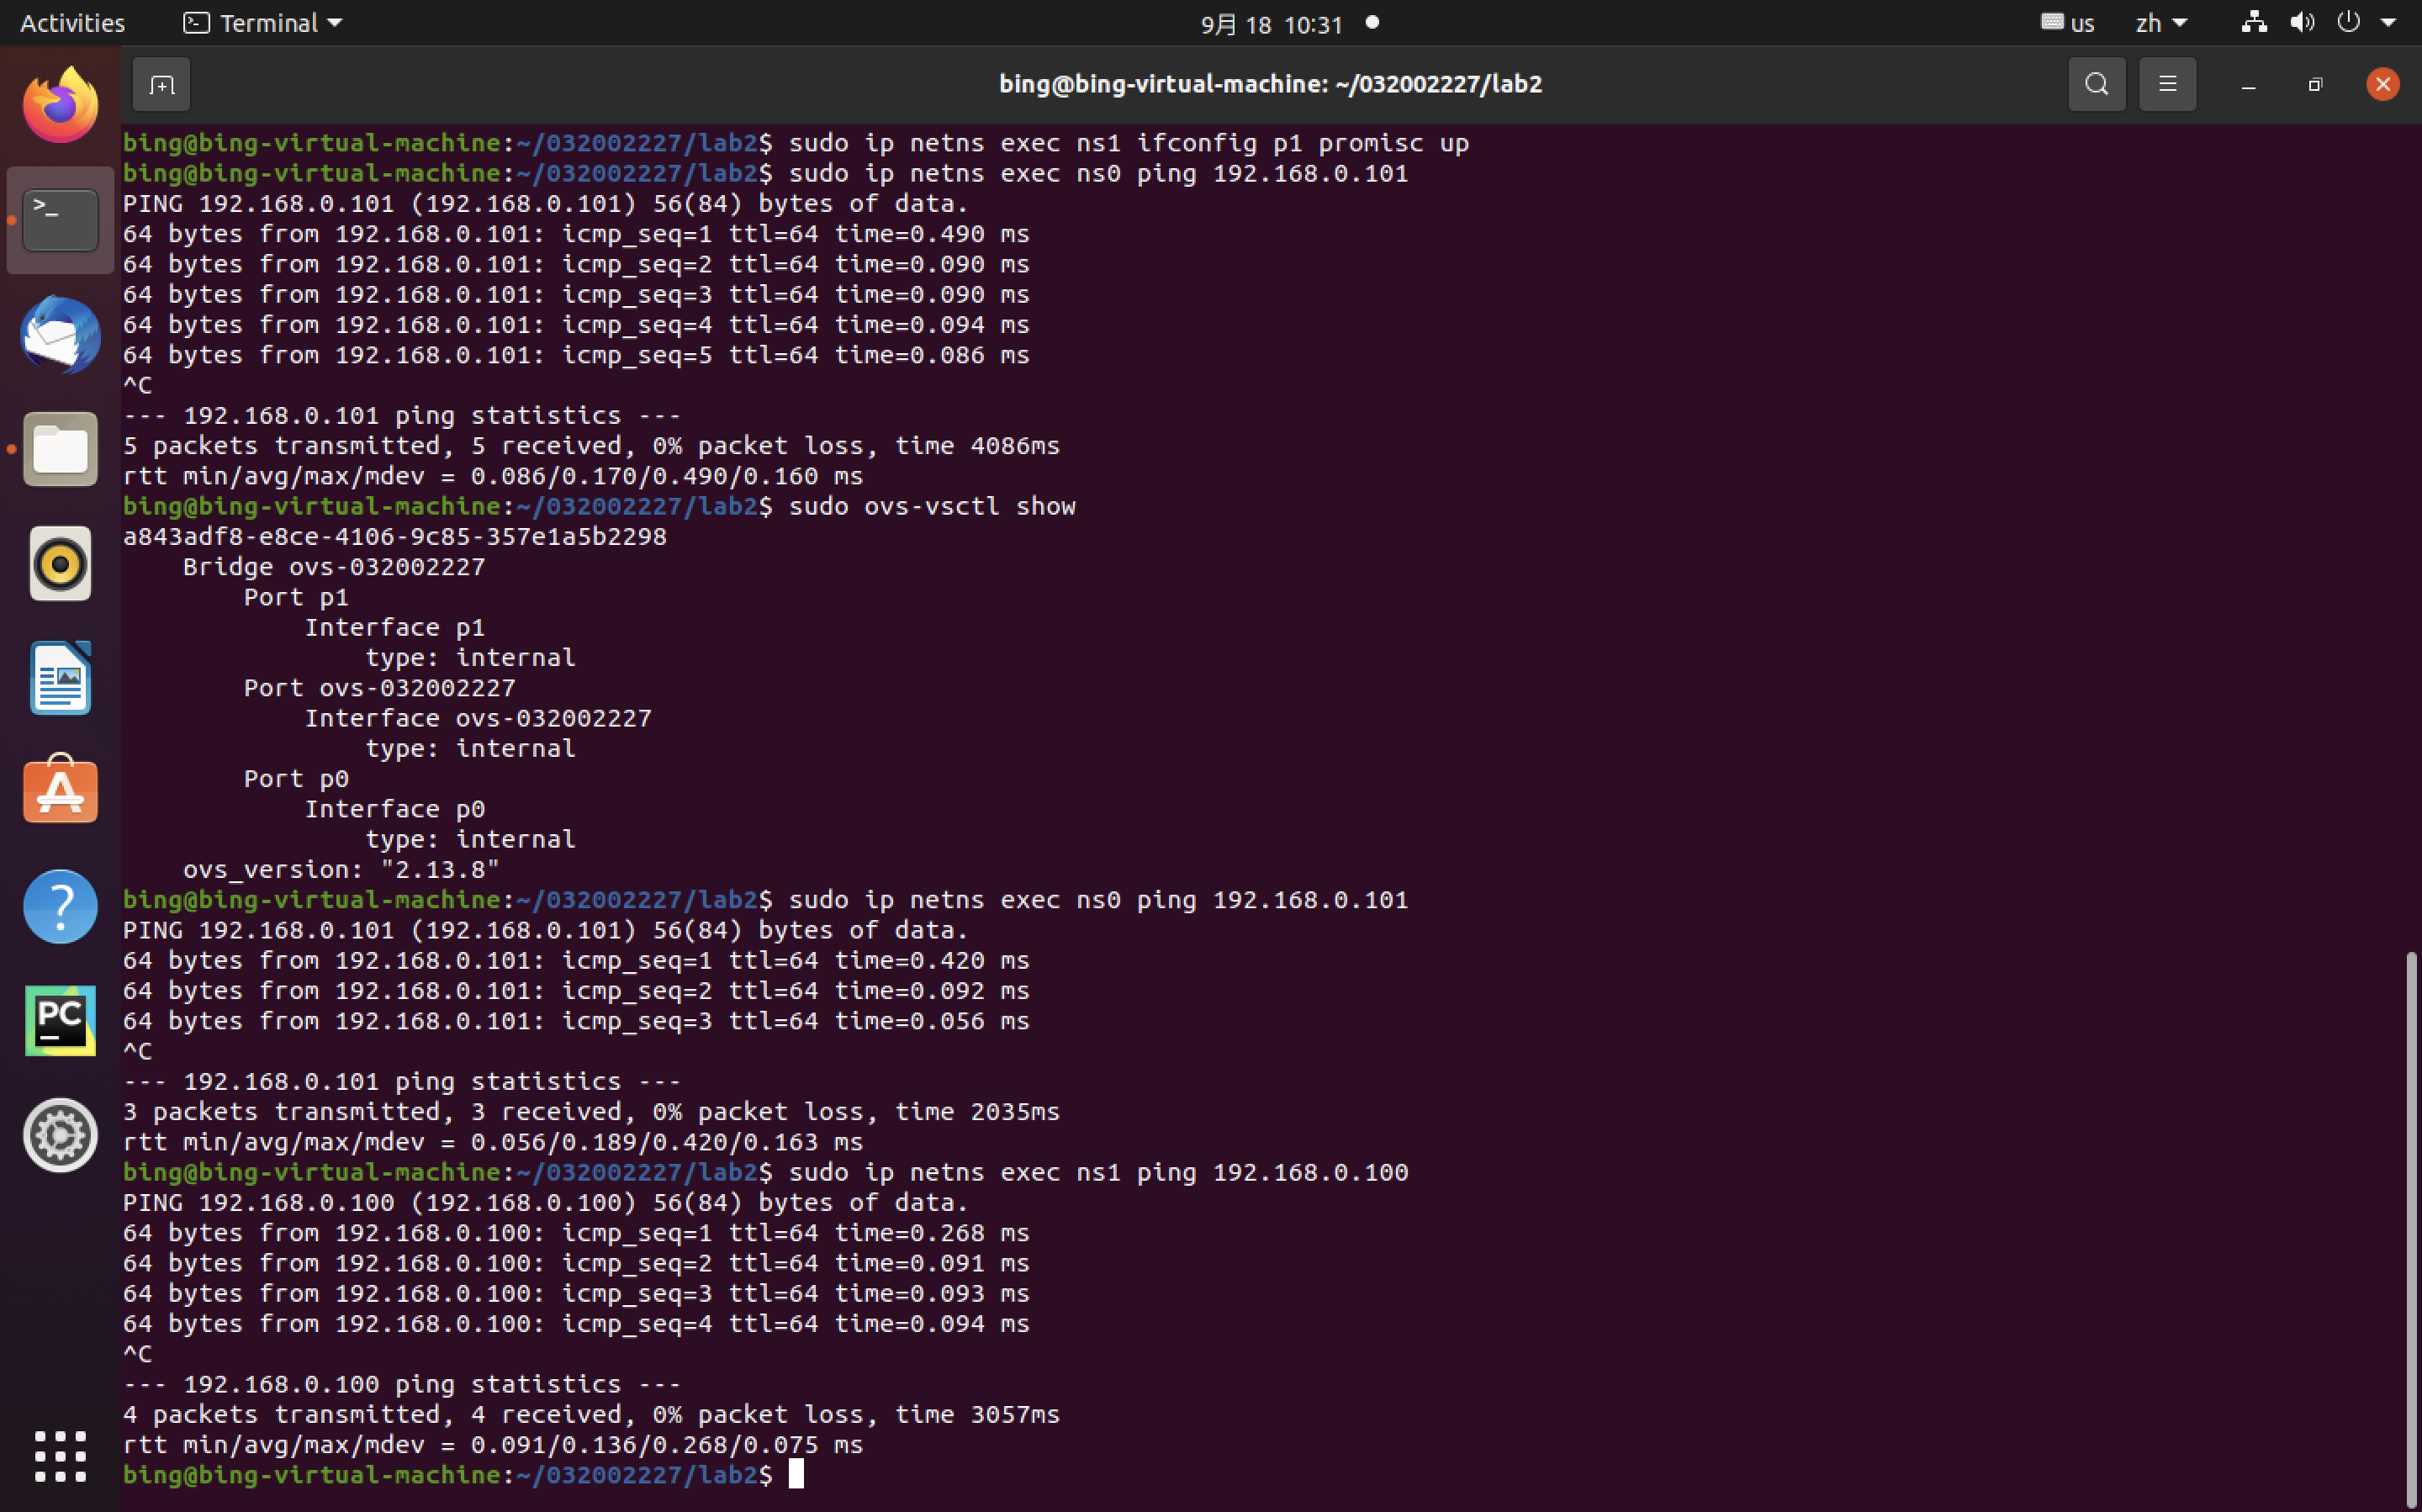The image size is (2422, 1512).
Task: Open the Activities overview
Action: [x=72, y=23]
